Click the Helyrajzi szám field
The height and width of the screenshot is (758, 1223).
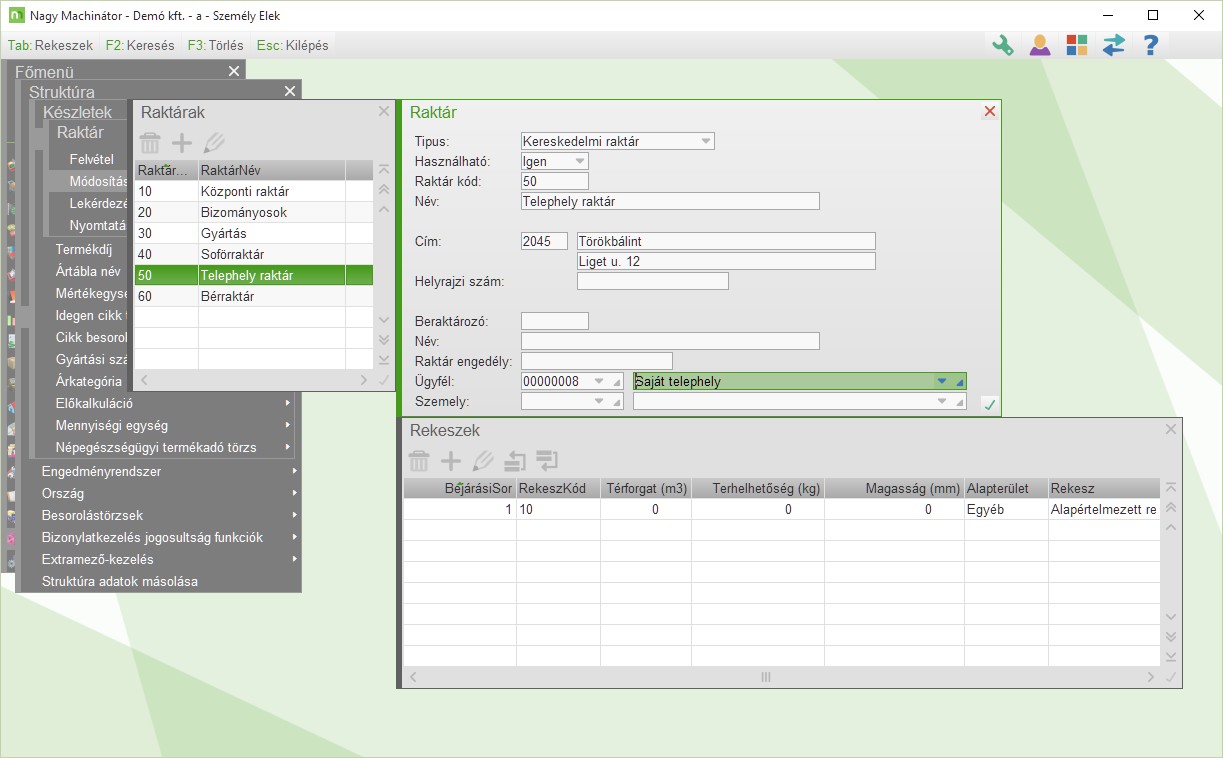click(653, 281)
